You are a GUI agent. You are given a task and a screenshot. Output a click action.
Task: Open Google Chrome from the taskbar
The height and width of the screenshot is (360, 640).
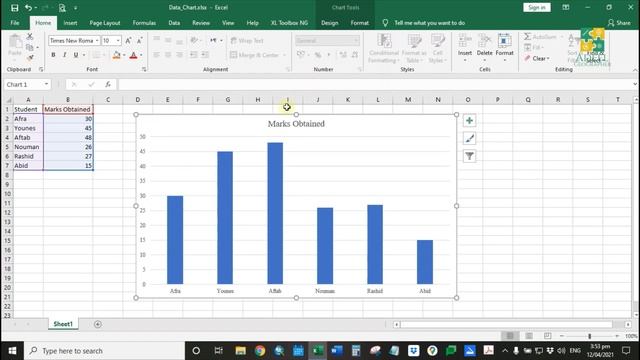260,351
